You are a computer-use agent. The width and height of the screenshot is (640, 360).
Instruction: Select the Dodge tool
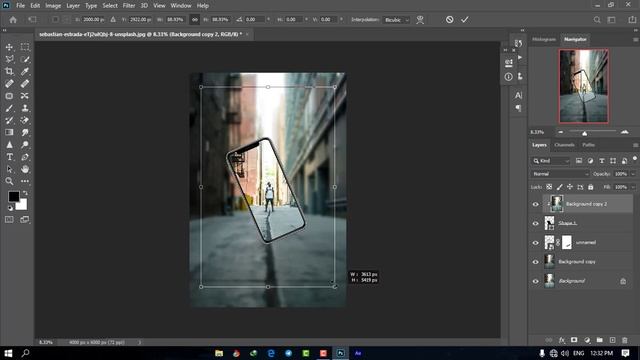pos(25,144)
